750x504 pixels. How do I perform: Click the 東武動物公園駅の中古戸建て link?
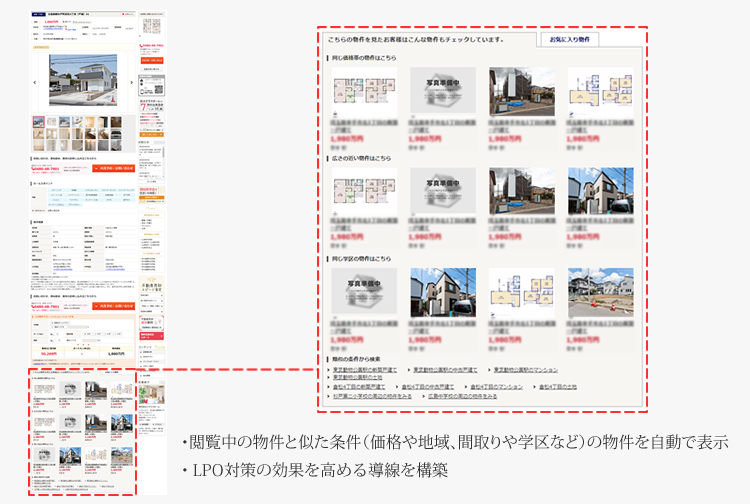click(x=445, y=369)
